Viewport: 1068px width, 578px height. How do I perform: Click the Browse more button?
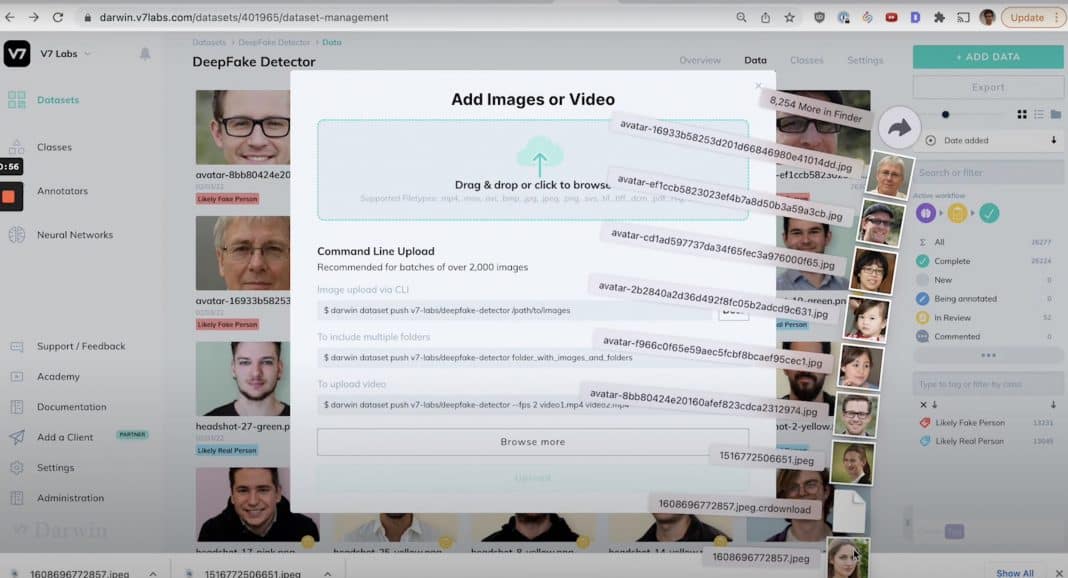pos(532,441)
